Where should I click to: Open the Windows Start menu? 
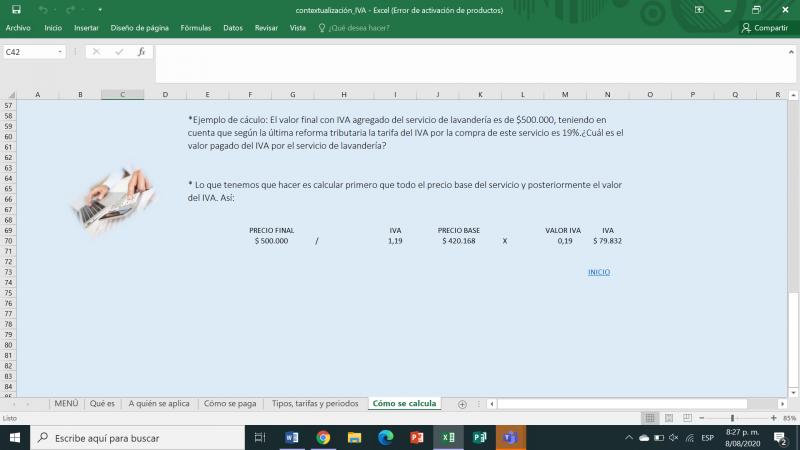pos(15,438)
